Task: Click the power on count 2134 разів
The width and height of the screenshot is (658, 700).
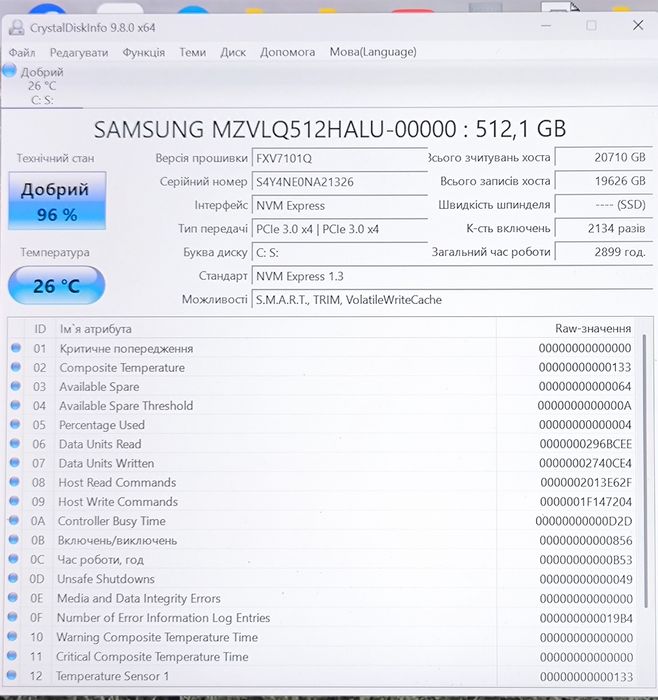Action: tap(604, 228)
